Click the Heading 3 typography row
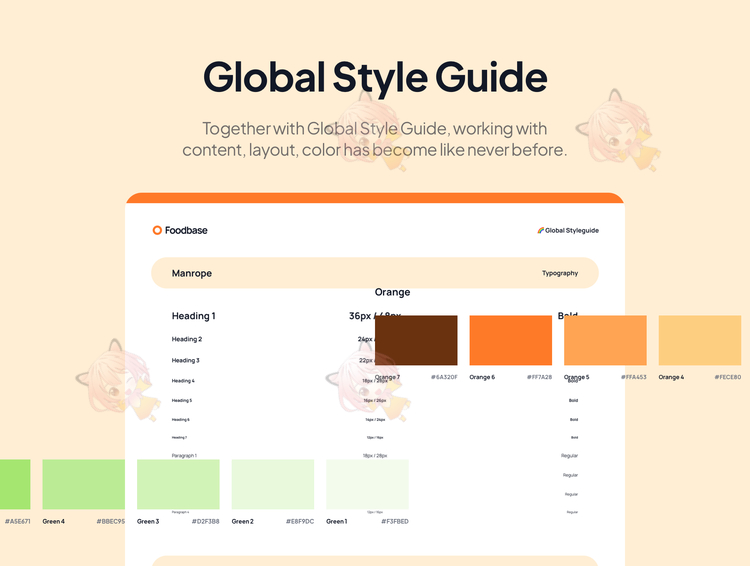 [x=375, y=360]
